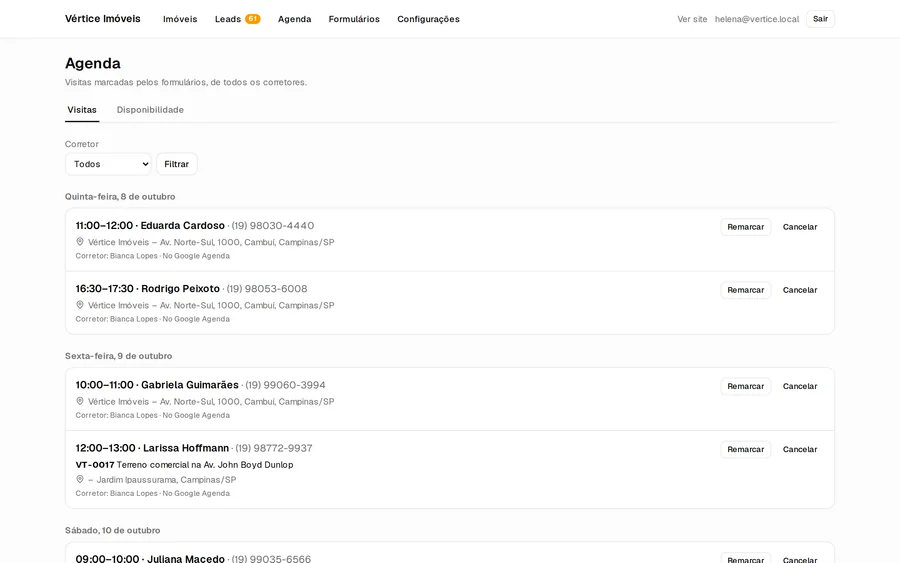Click Terreno comercial na Av. John Boyd Dunlop
The image size is (900, 563).
(x=205, y=465)
